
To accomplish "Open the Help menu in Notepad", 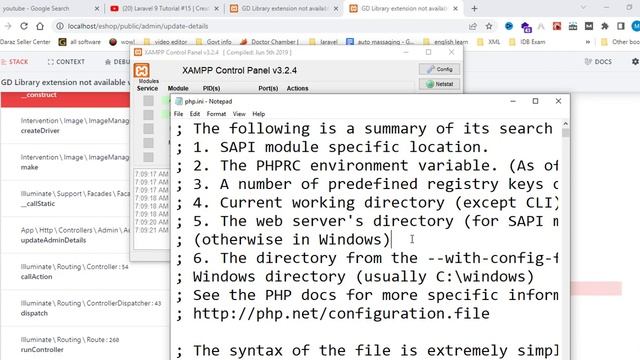I will coord(258,114).
